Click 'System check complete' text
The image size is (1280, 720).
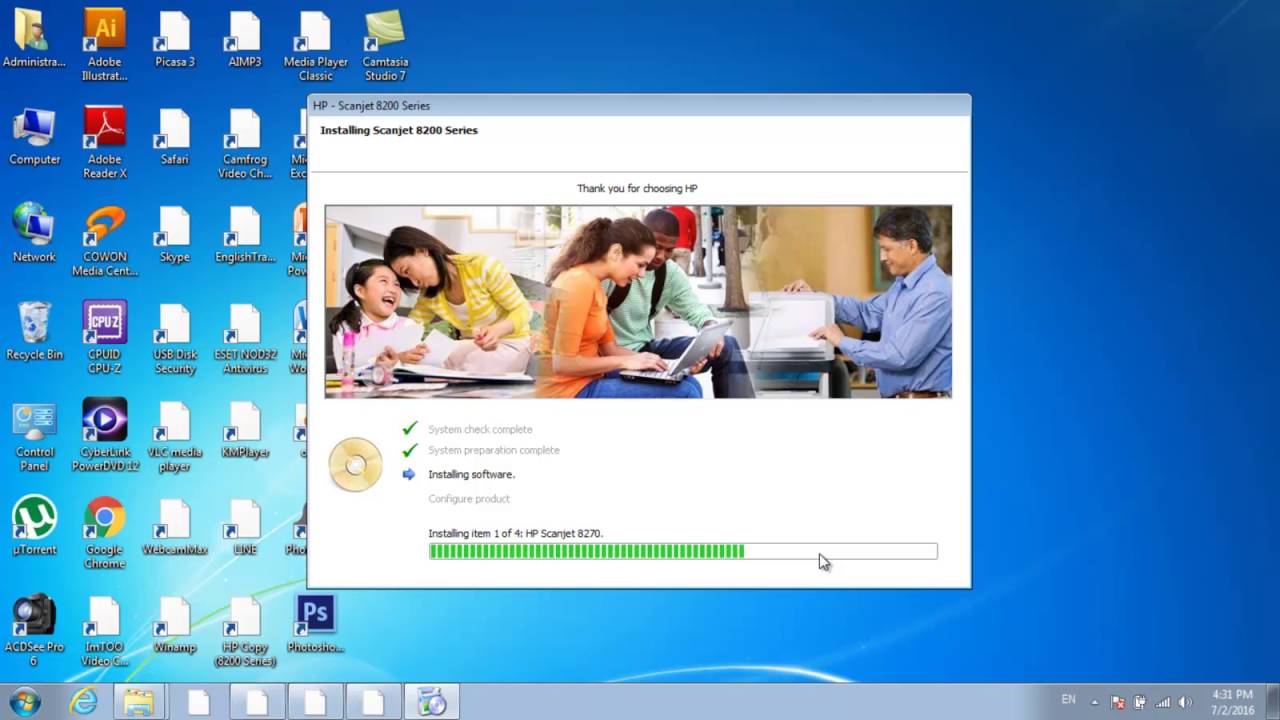480,429
